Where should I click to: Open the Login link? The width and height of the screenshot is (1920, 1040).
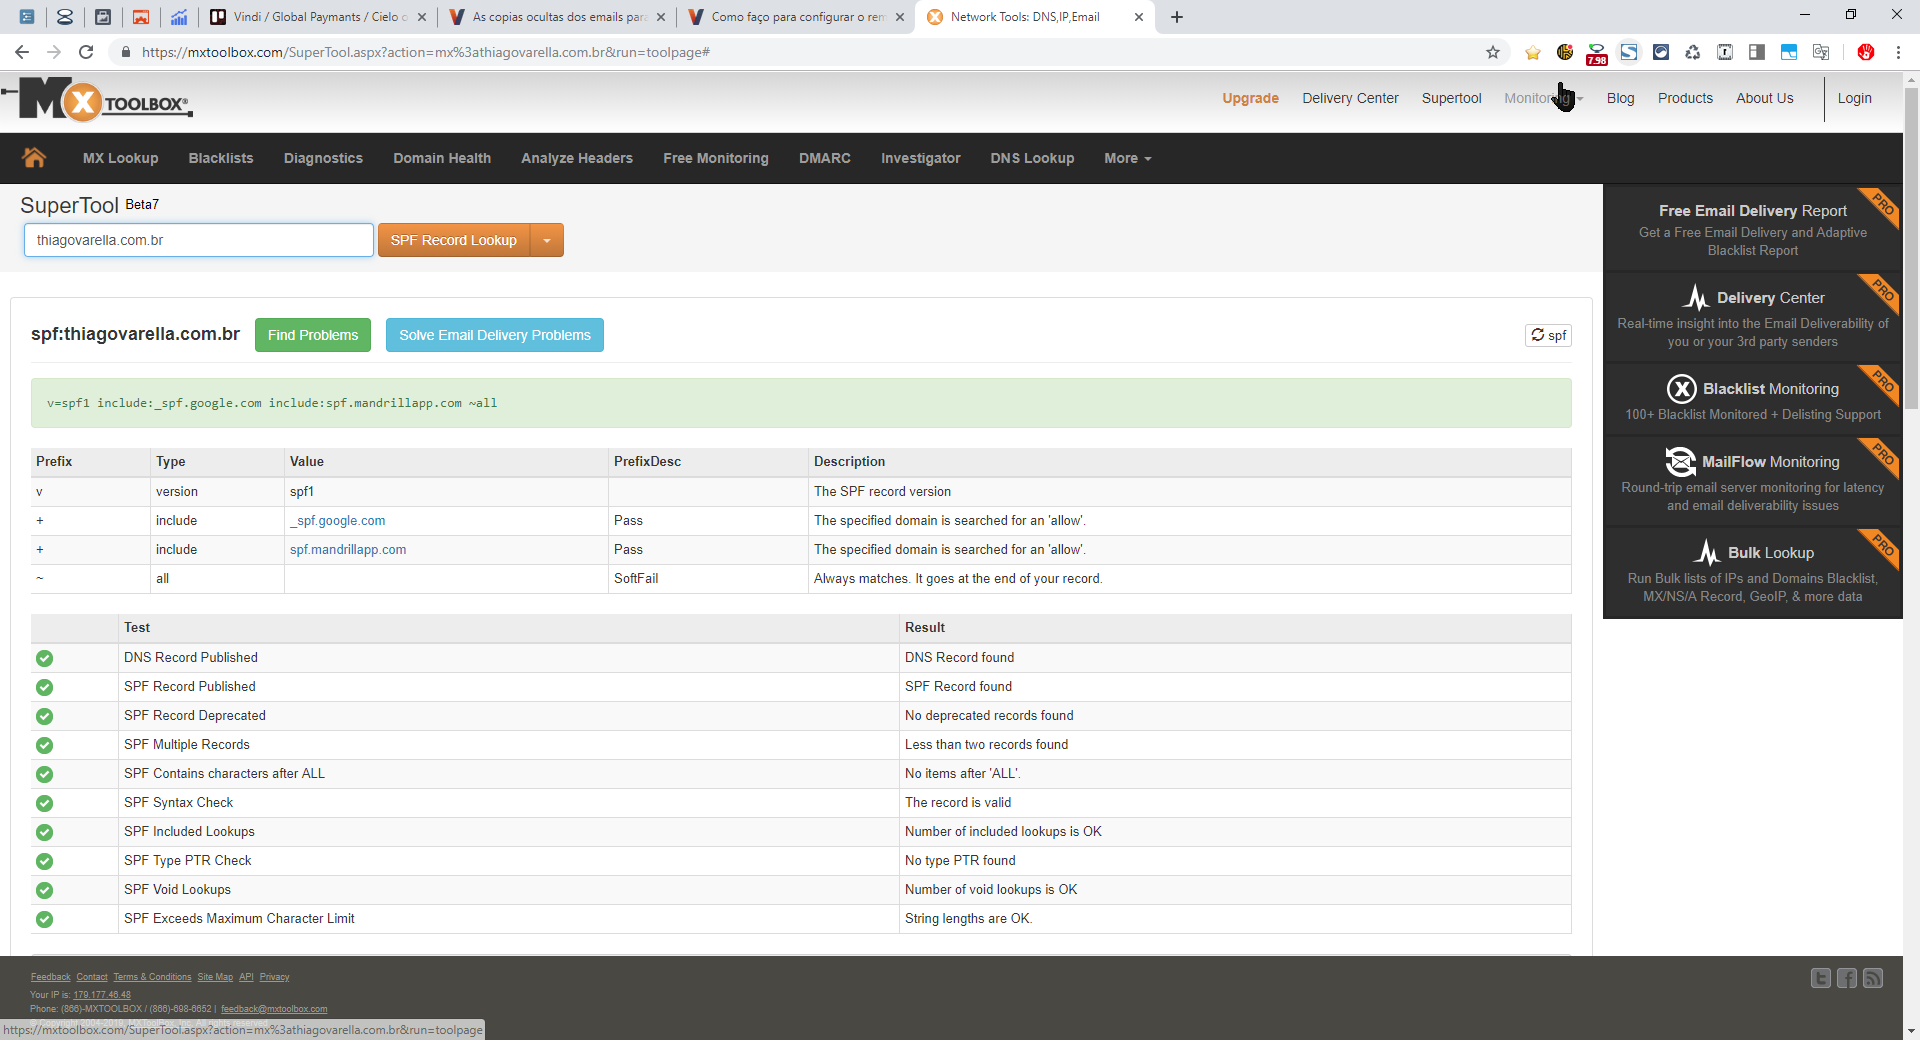(x=1855, y=98)
